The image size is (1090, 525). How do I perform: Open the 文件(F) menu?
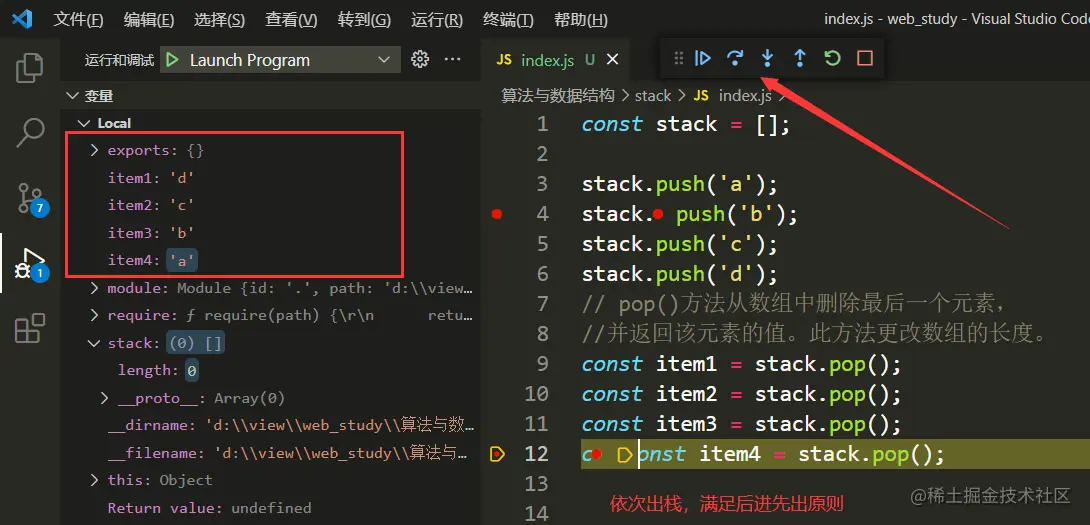78,19
